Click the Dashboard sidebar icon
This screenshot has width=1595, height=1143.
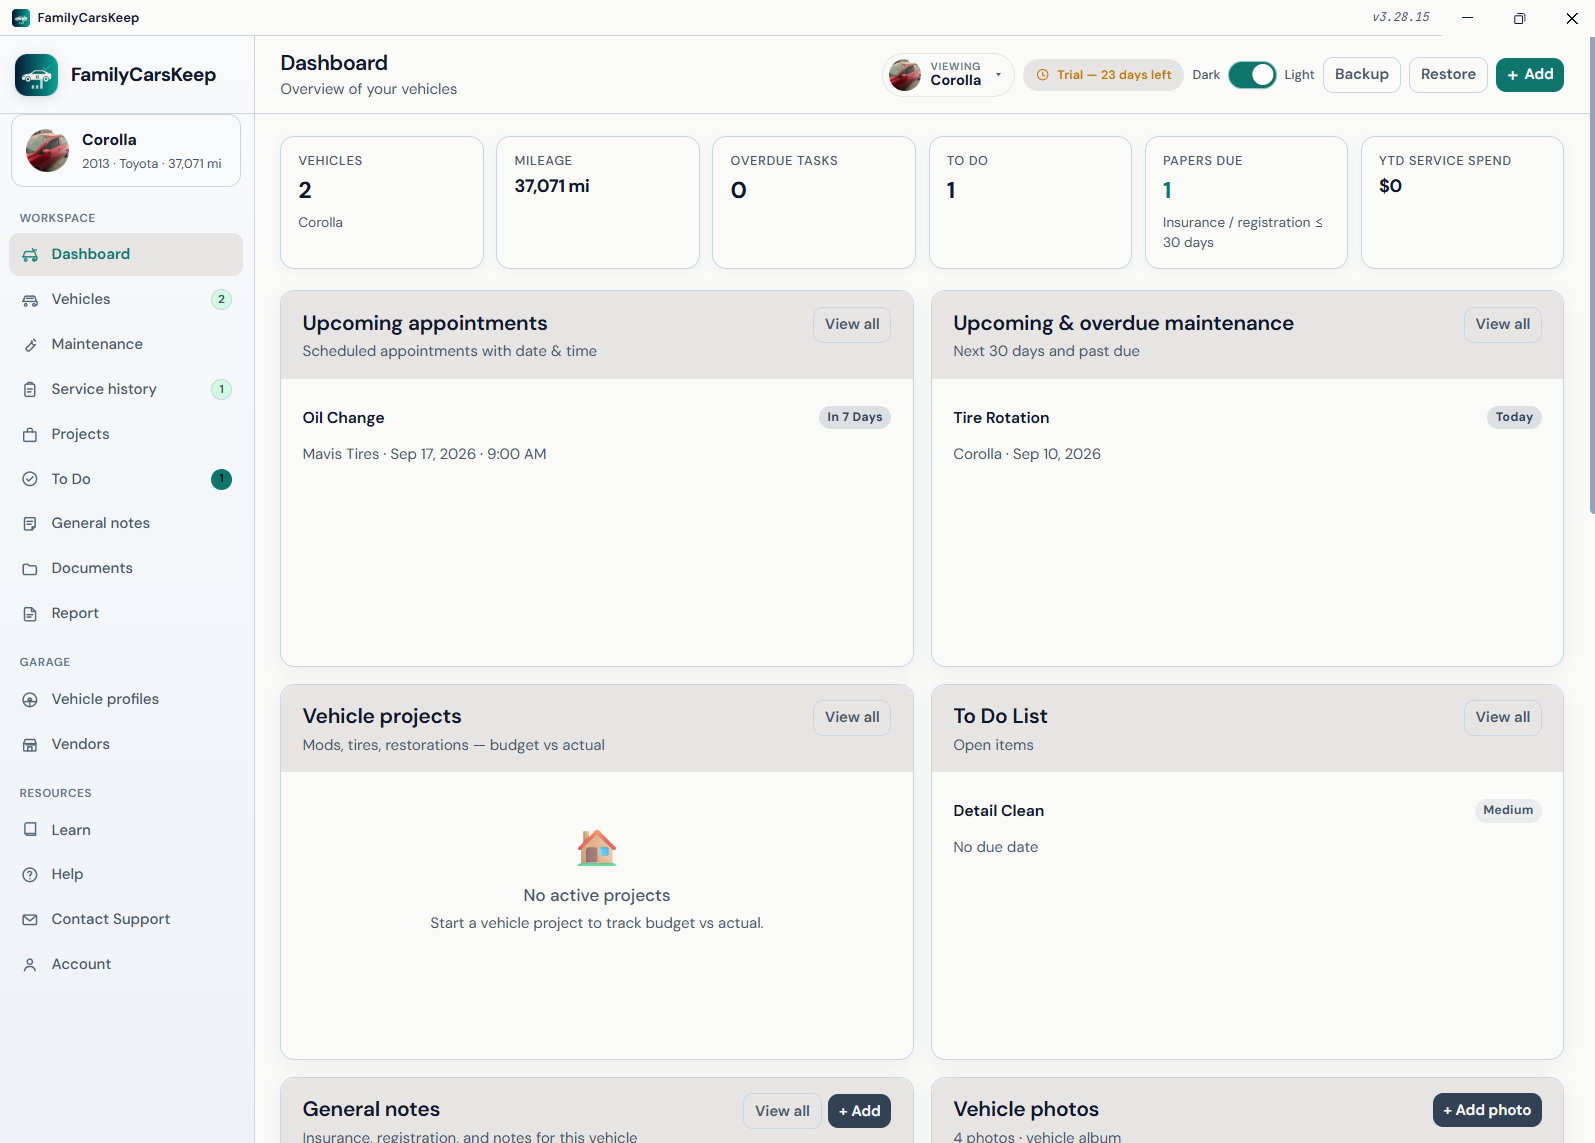click(x=30, y=255)
